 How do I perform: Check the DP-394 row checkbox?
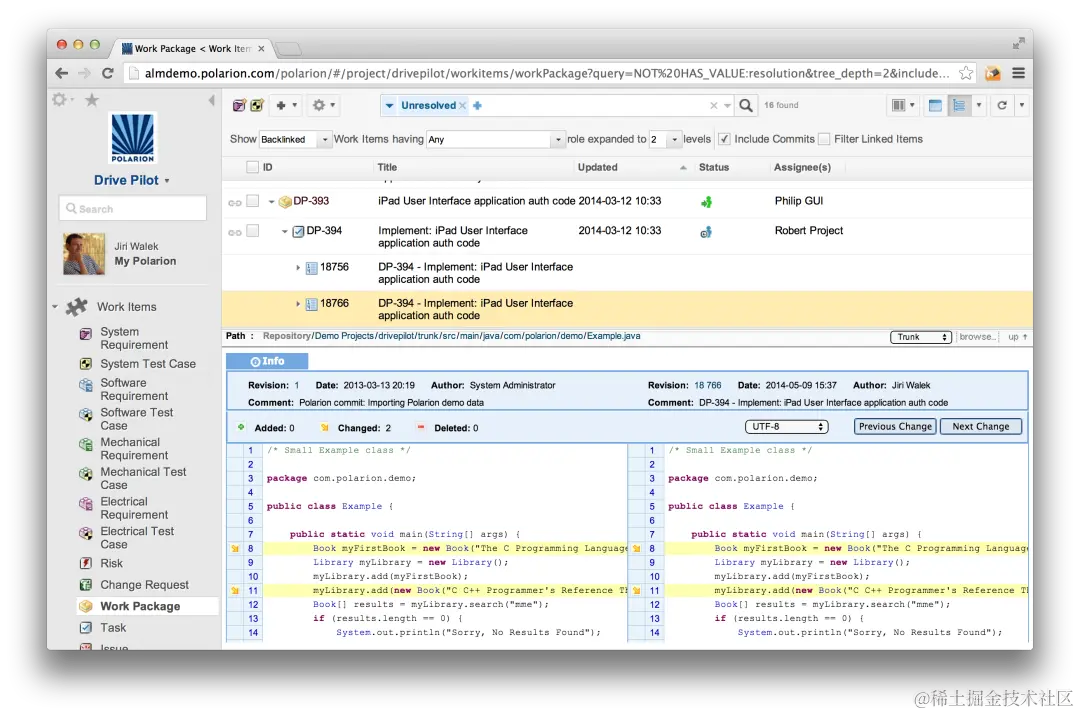click(x=253, y=231)
